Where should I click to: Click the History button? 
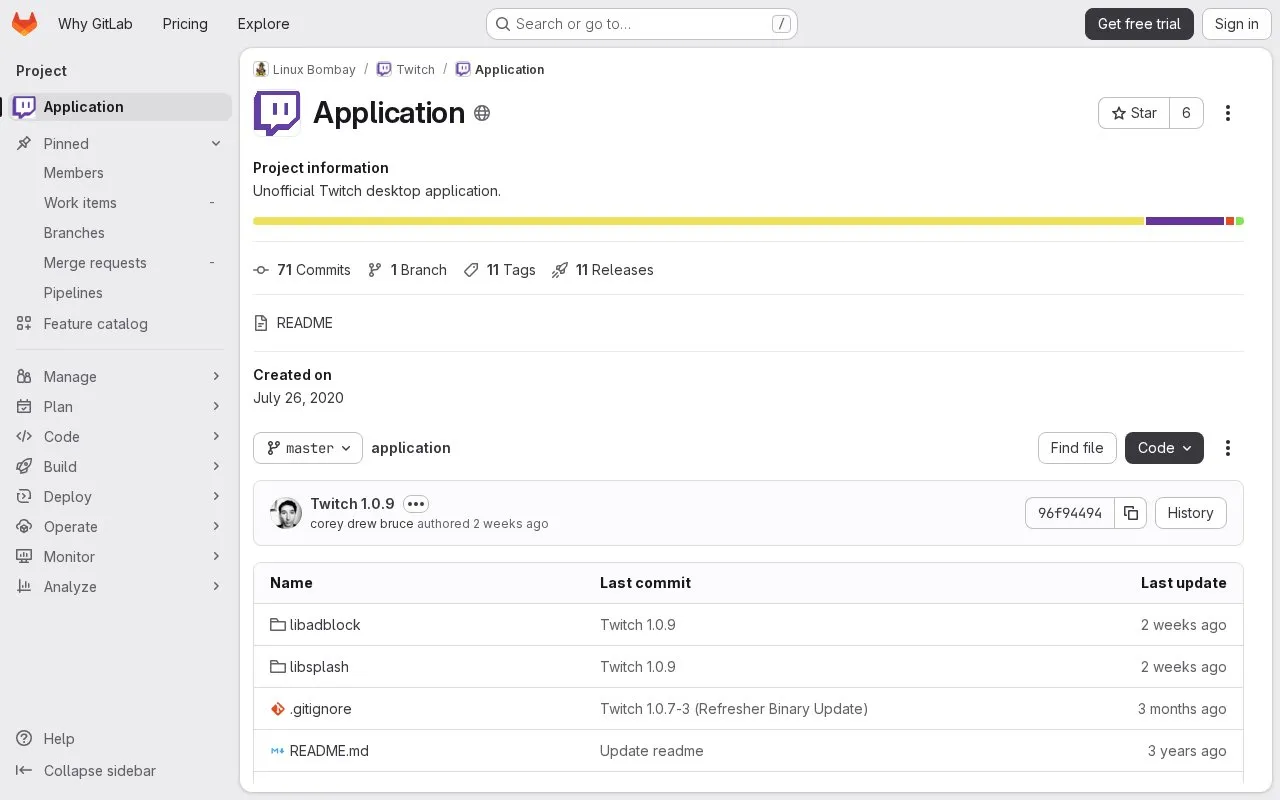pyautogui.click(x=1190, y=513)
